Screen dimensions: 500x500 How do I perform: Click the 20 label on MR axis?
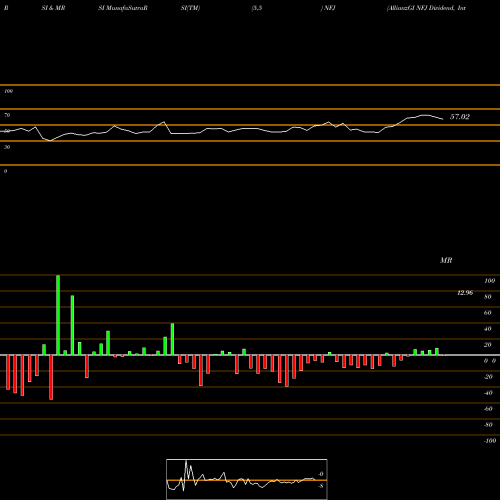tap(488, 345)
